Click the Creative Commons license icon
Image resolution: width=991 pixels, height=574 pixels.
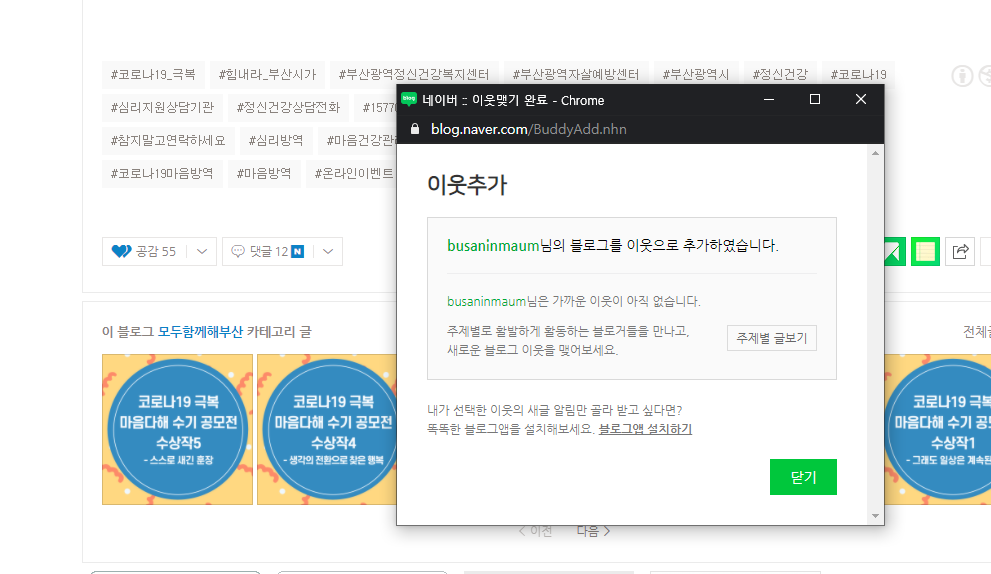(x=962, y=75)
